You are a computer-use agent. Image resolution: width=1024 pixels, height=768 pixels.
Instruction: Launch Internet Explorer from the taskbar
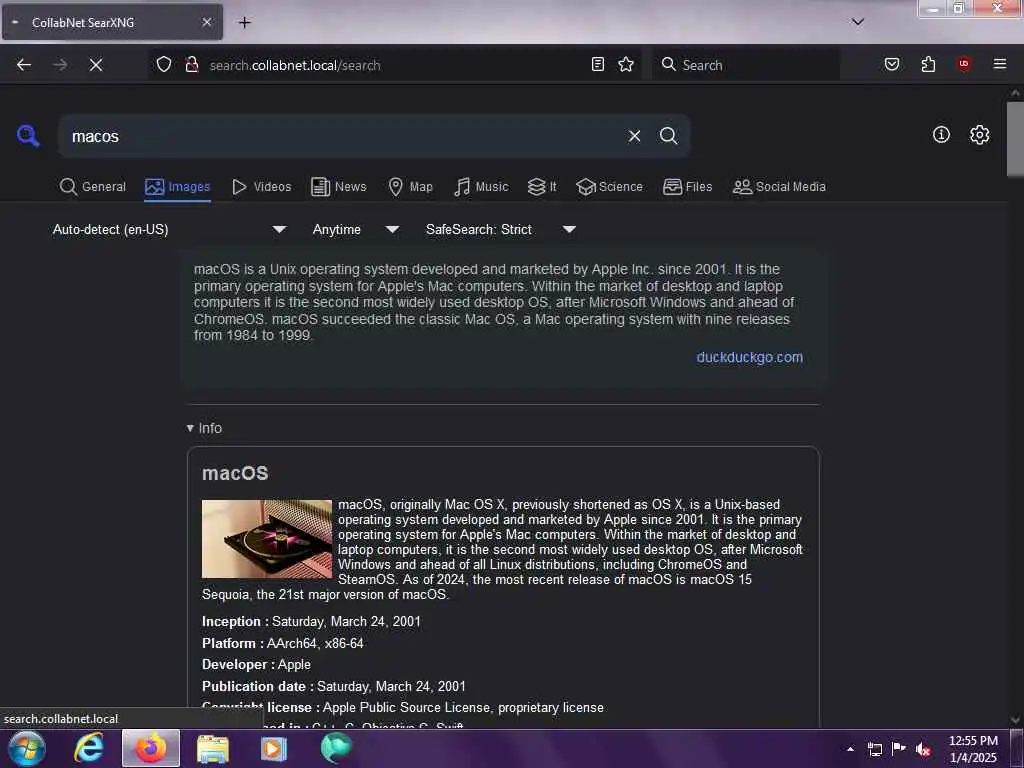coord(89,748)
